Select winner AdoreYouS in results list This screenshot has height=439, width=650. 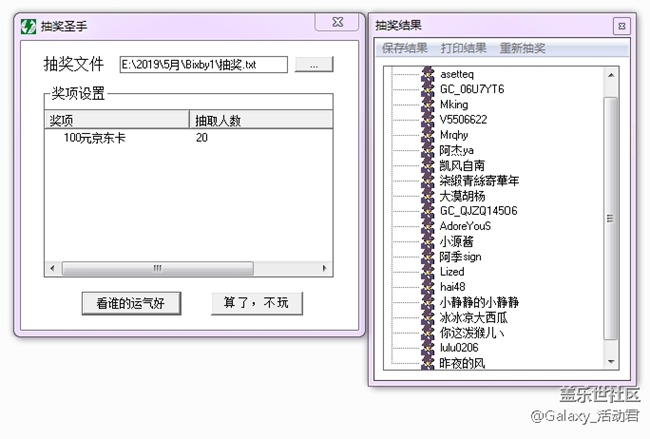[x=466, y=226]
